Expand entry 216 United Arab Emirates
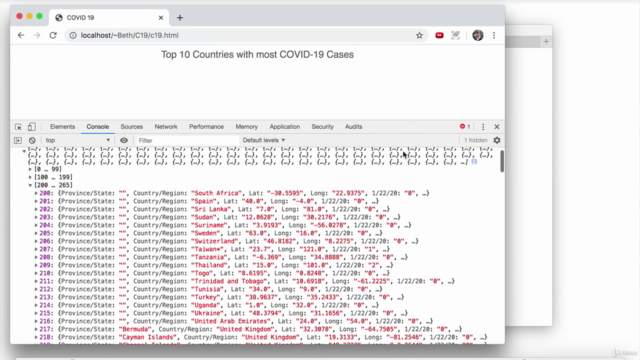Screen dimensions: 640x360 pyautogui.click(x=36, y=321)
